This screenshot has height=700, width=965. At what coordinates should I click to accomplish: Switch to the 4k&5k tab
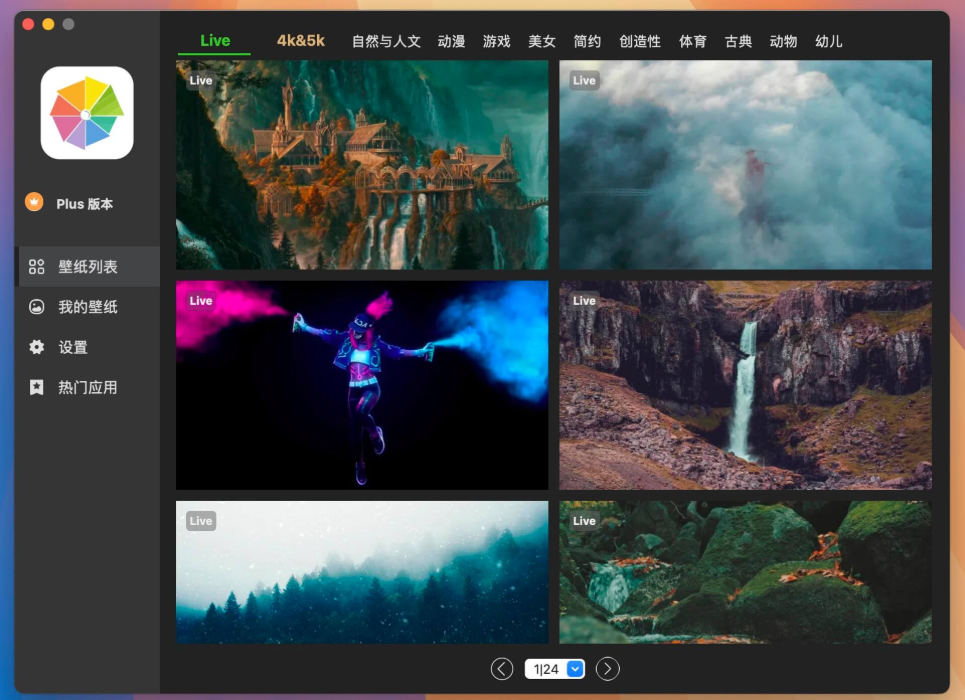[x=301, y=41]
